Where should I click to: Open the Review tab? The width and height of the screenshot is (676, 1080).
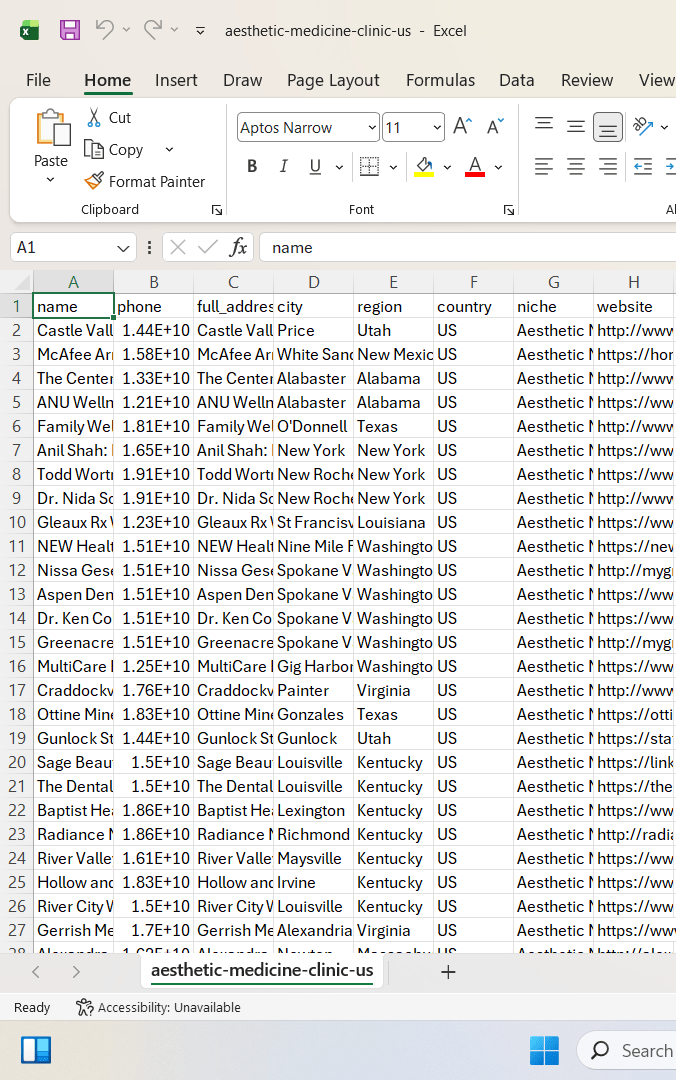tap(586, 80)
